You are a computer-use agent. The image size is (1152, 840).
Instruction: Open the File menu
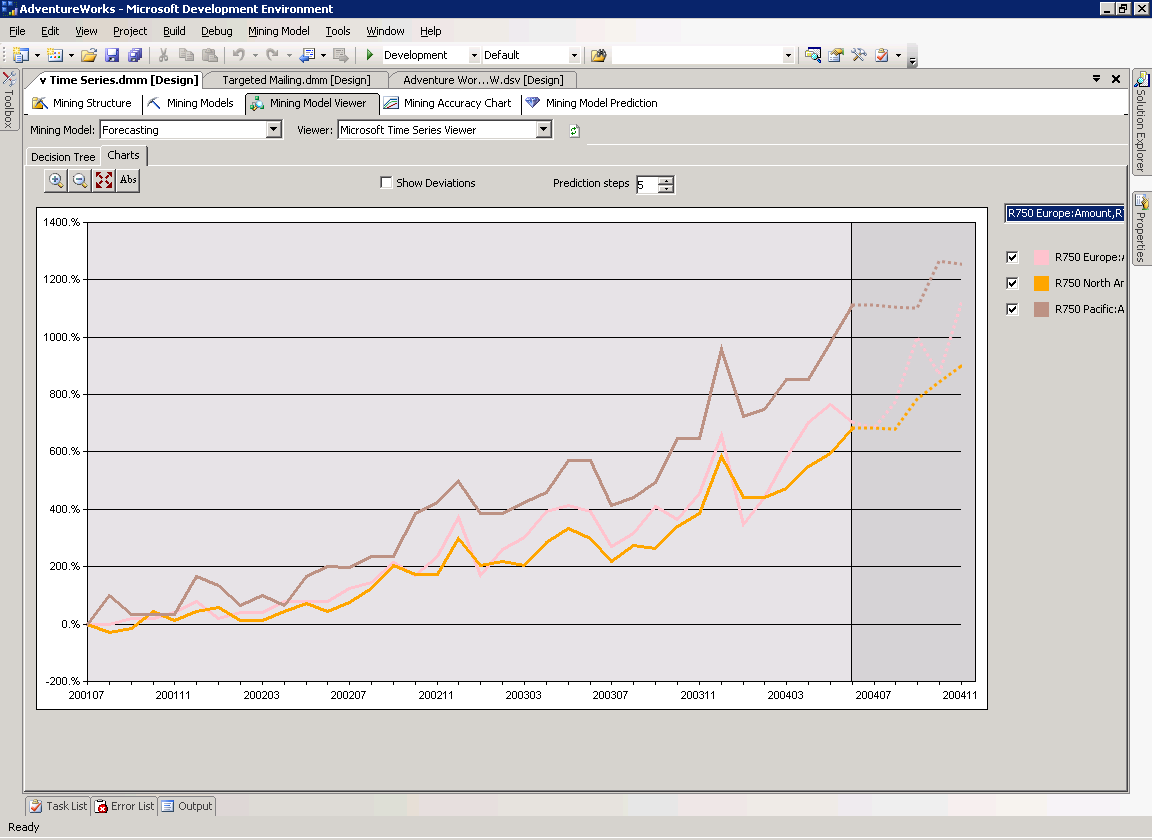tap(17, 31)
